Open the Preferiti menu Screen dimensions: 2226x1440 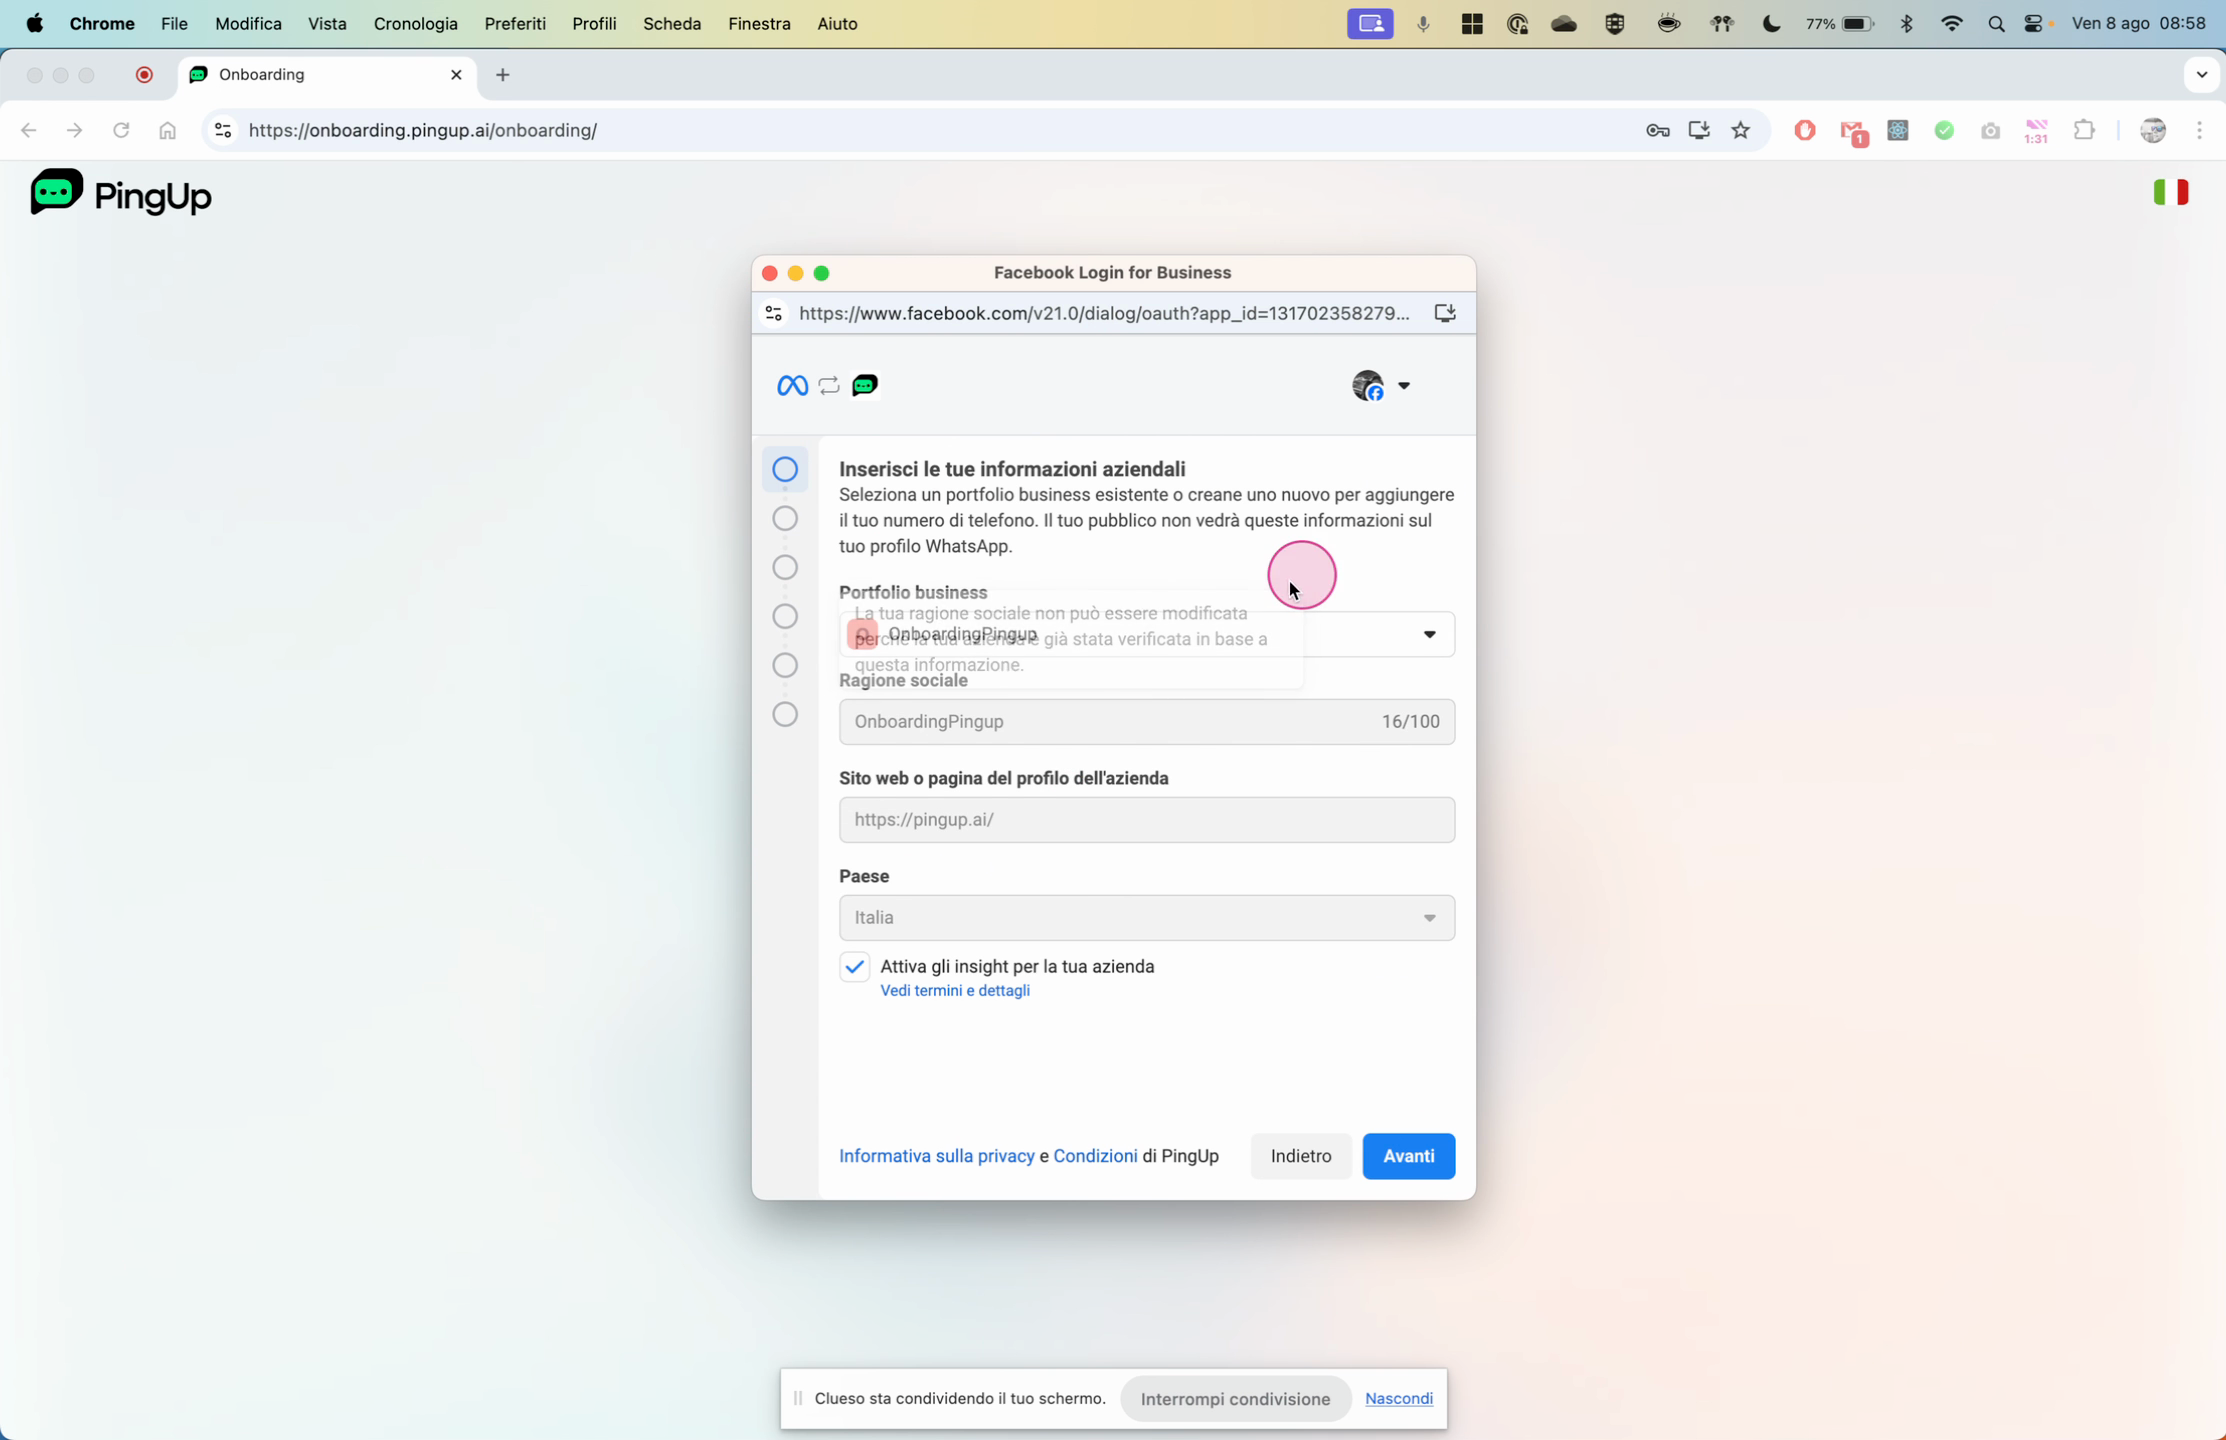coord(515,23)
